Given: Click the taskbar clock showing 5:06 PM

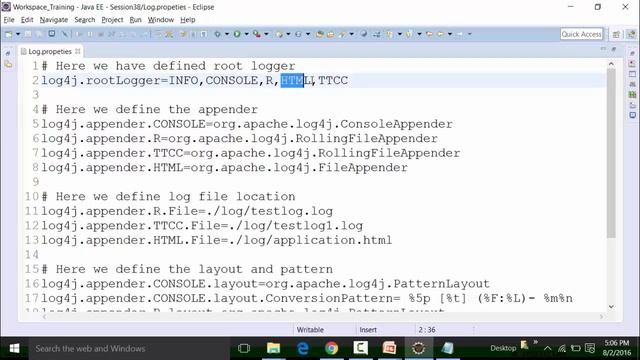Looking at the screenshot, I should click(616, 348).
